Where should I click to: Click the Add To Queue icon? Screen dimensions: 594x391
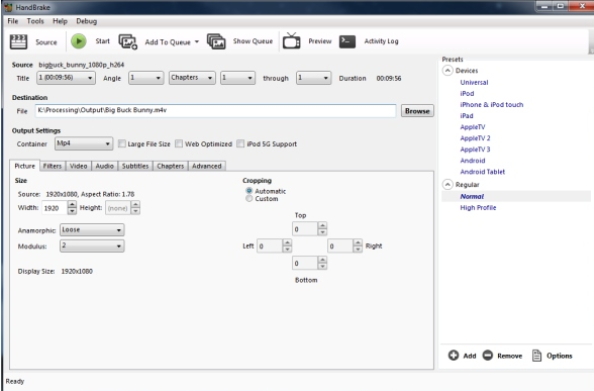point(128,42)
